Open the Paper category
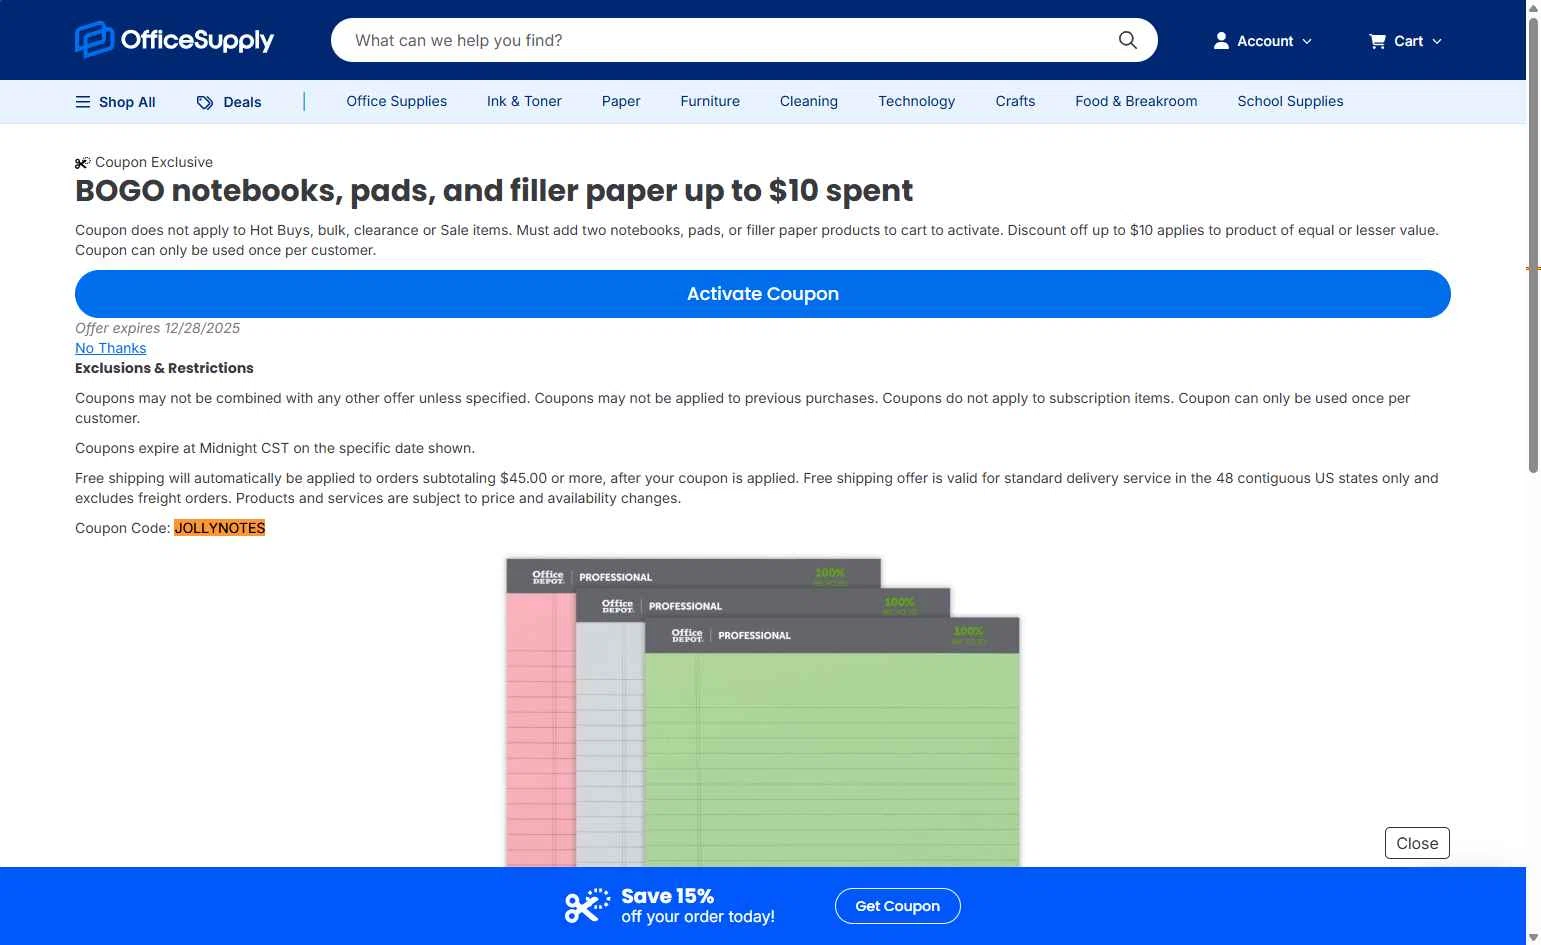 tap(621, 101)
